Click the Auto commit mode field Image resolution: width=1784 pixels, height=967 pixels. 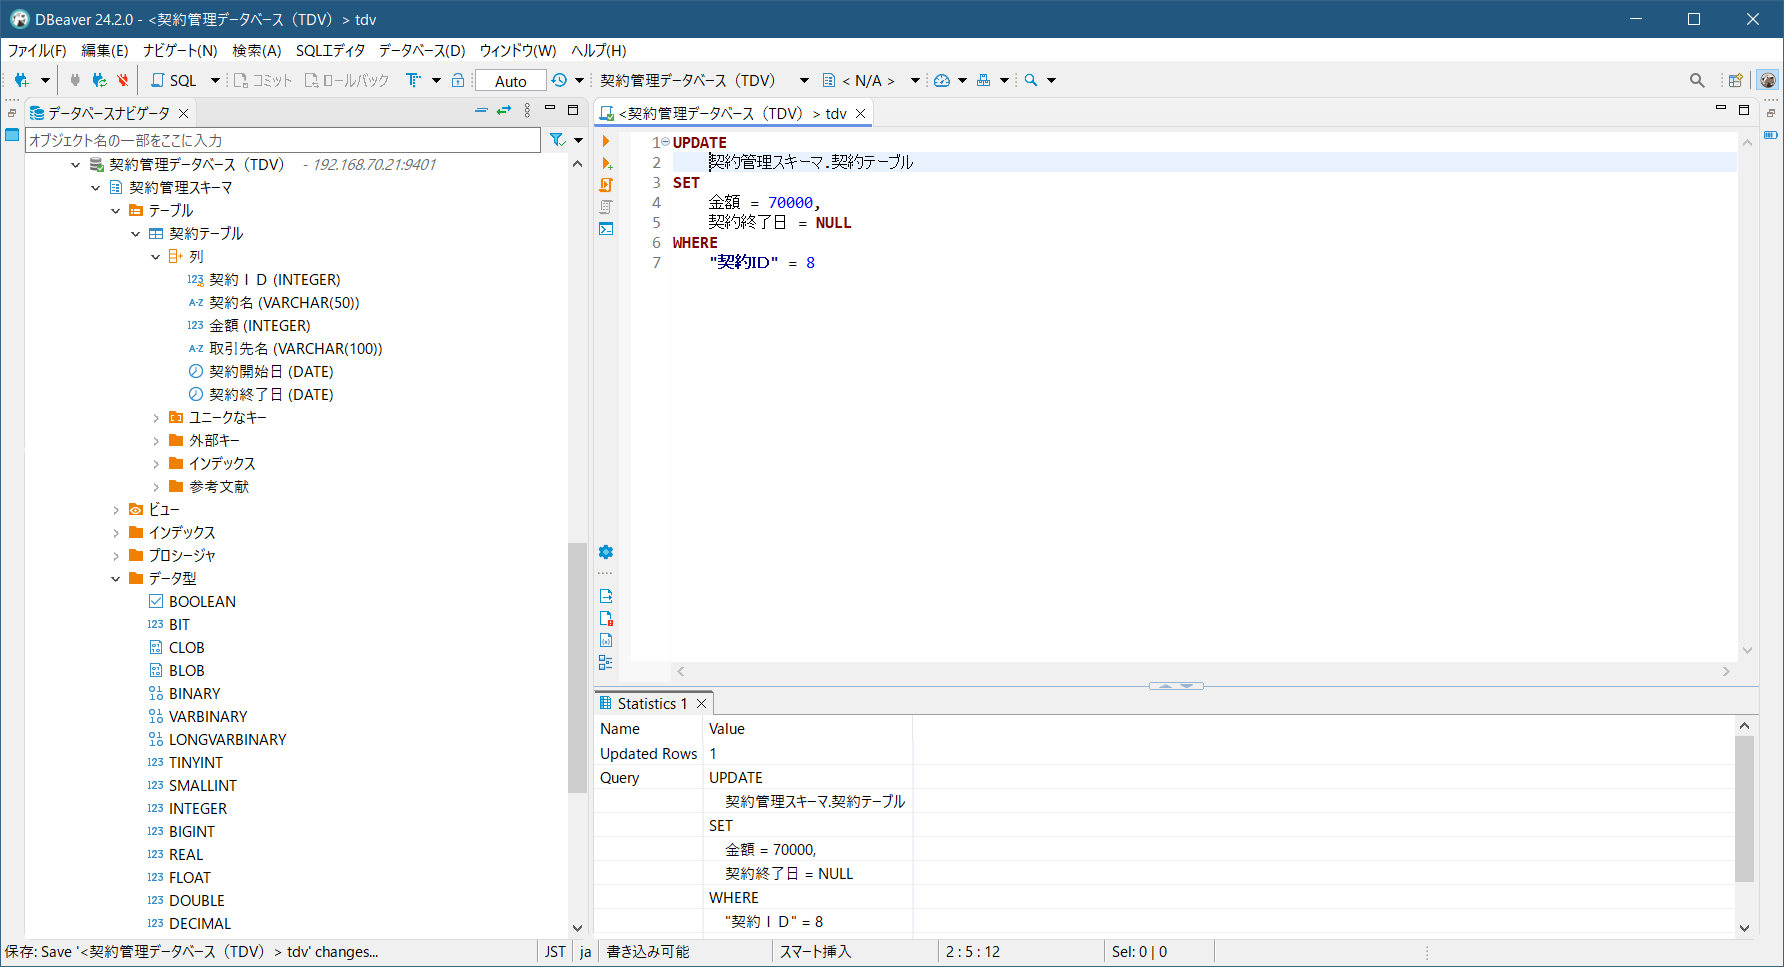(x=510, y=81)
